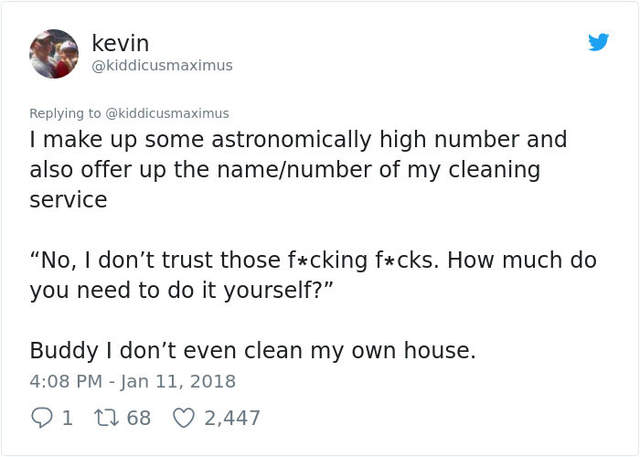Click the retweet count "68"

coord(139,417)
